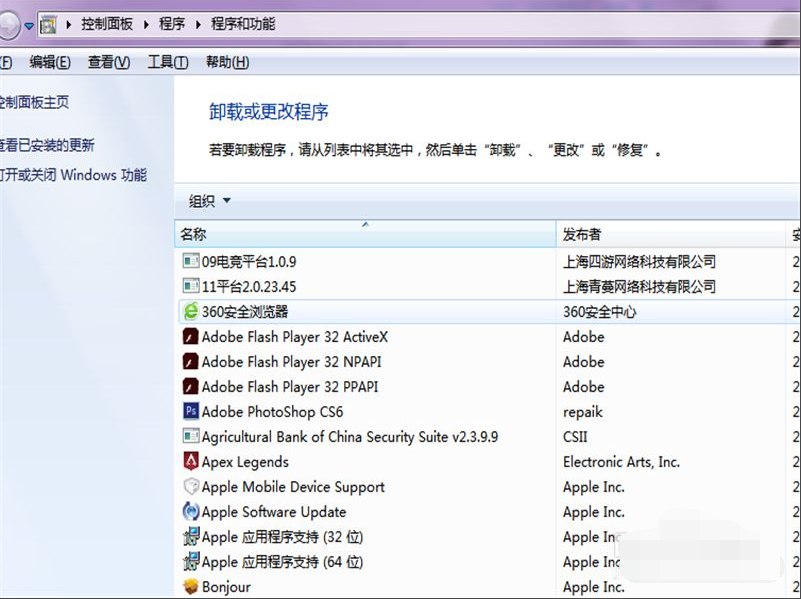This screenshot has height=599, width=801.
Task: Click the Apple Mobile Device Support icon
Action: click(191, 487)
